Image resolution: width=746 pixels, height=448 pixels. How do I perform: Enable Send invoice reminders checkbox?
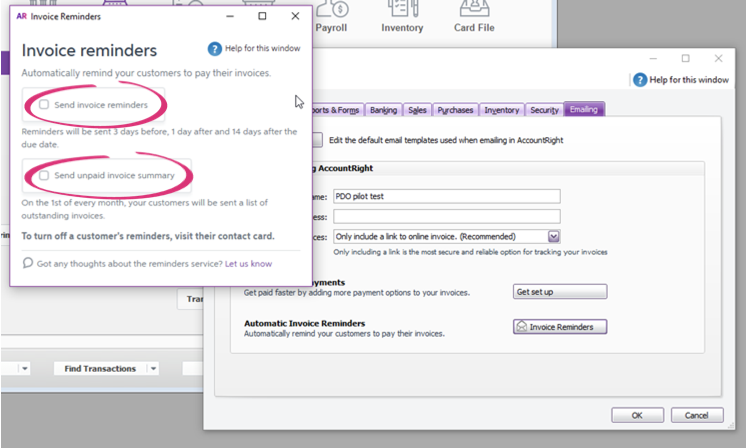(x=43, y=105)
